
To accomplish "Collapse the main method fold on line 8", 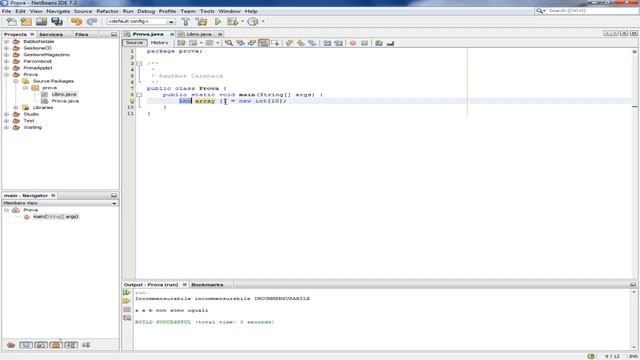I will 139,95.
